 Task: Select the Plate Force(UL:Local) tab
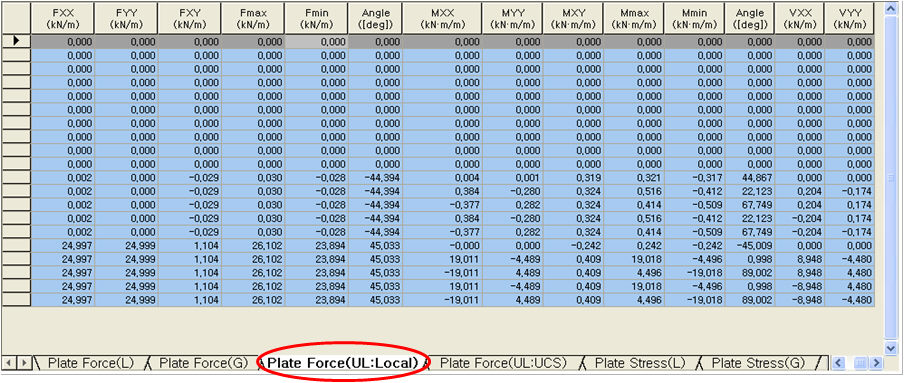tap(342, 363)
